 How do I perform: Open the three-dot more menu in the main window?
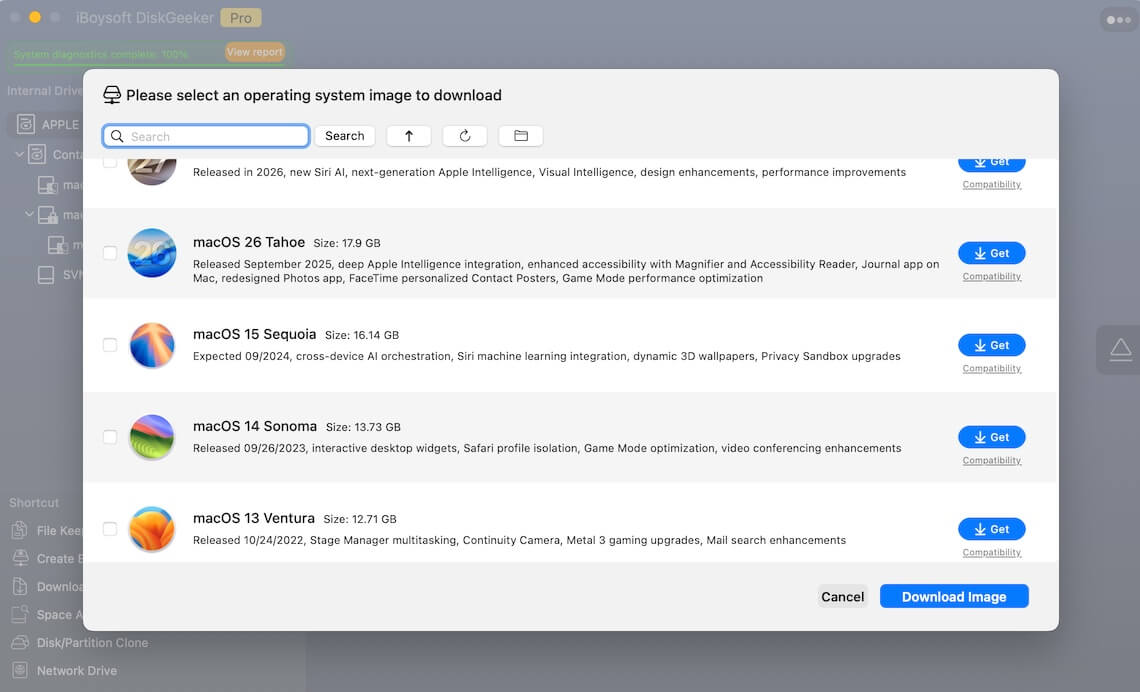(x=1118, y=20)
